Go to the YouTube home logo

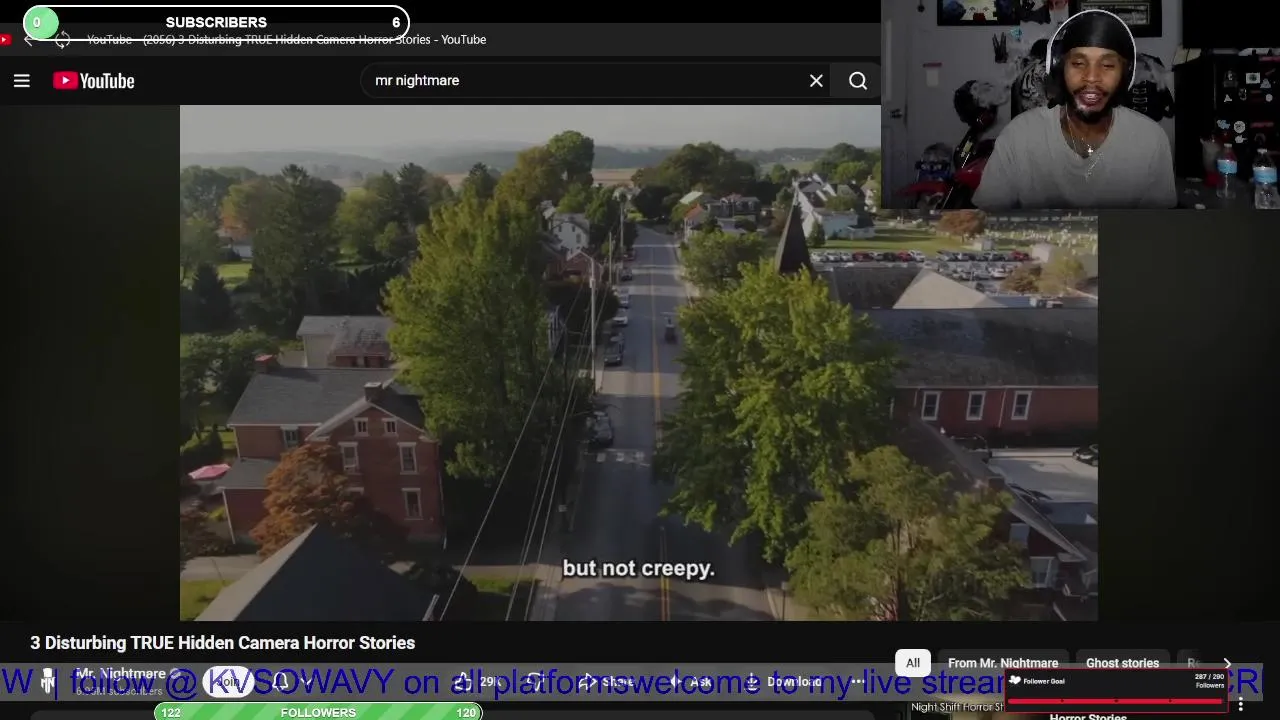(94, 81)
